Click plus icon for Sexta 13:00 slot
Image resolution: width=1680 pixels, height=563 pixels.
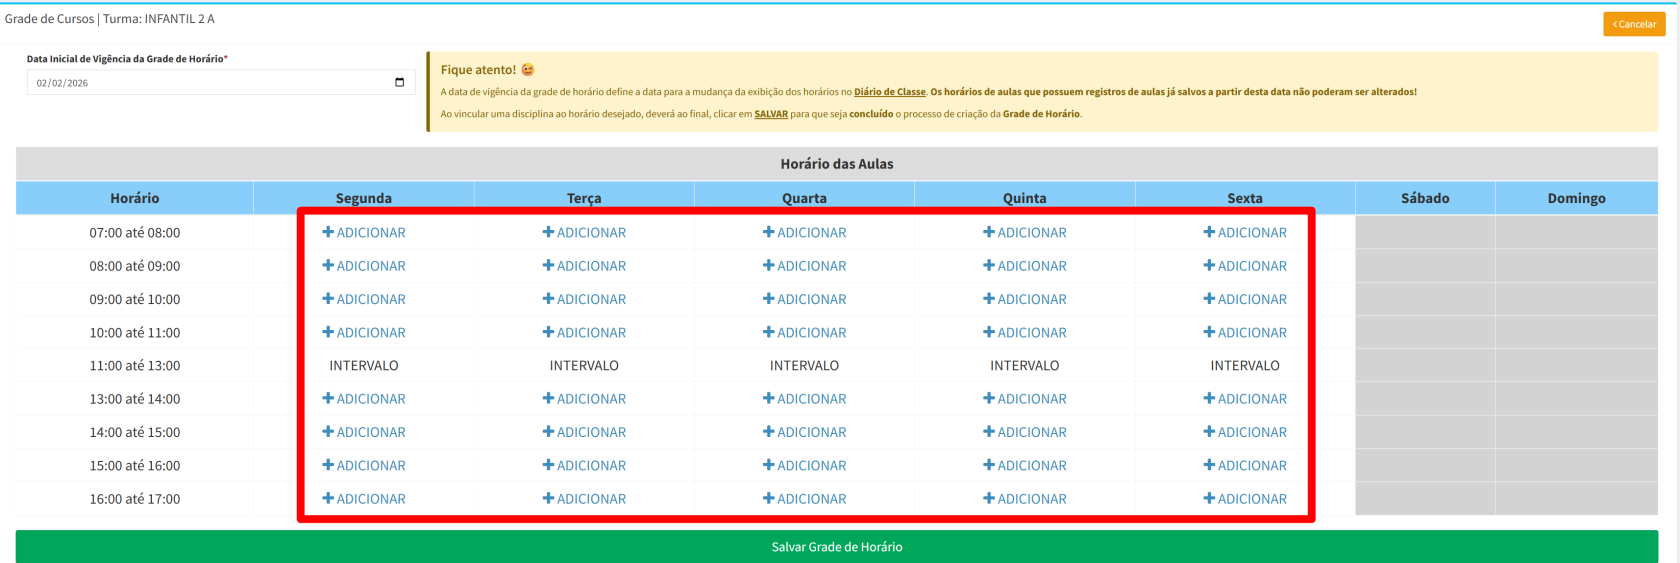1209,398
